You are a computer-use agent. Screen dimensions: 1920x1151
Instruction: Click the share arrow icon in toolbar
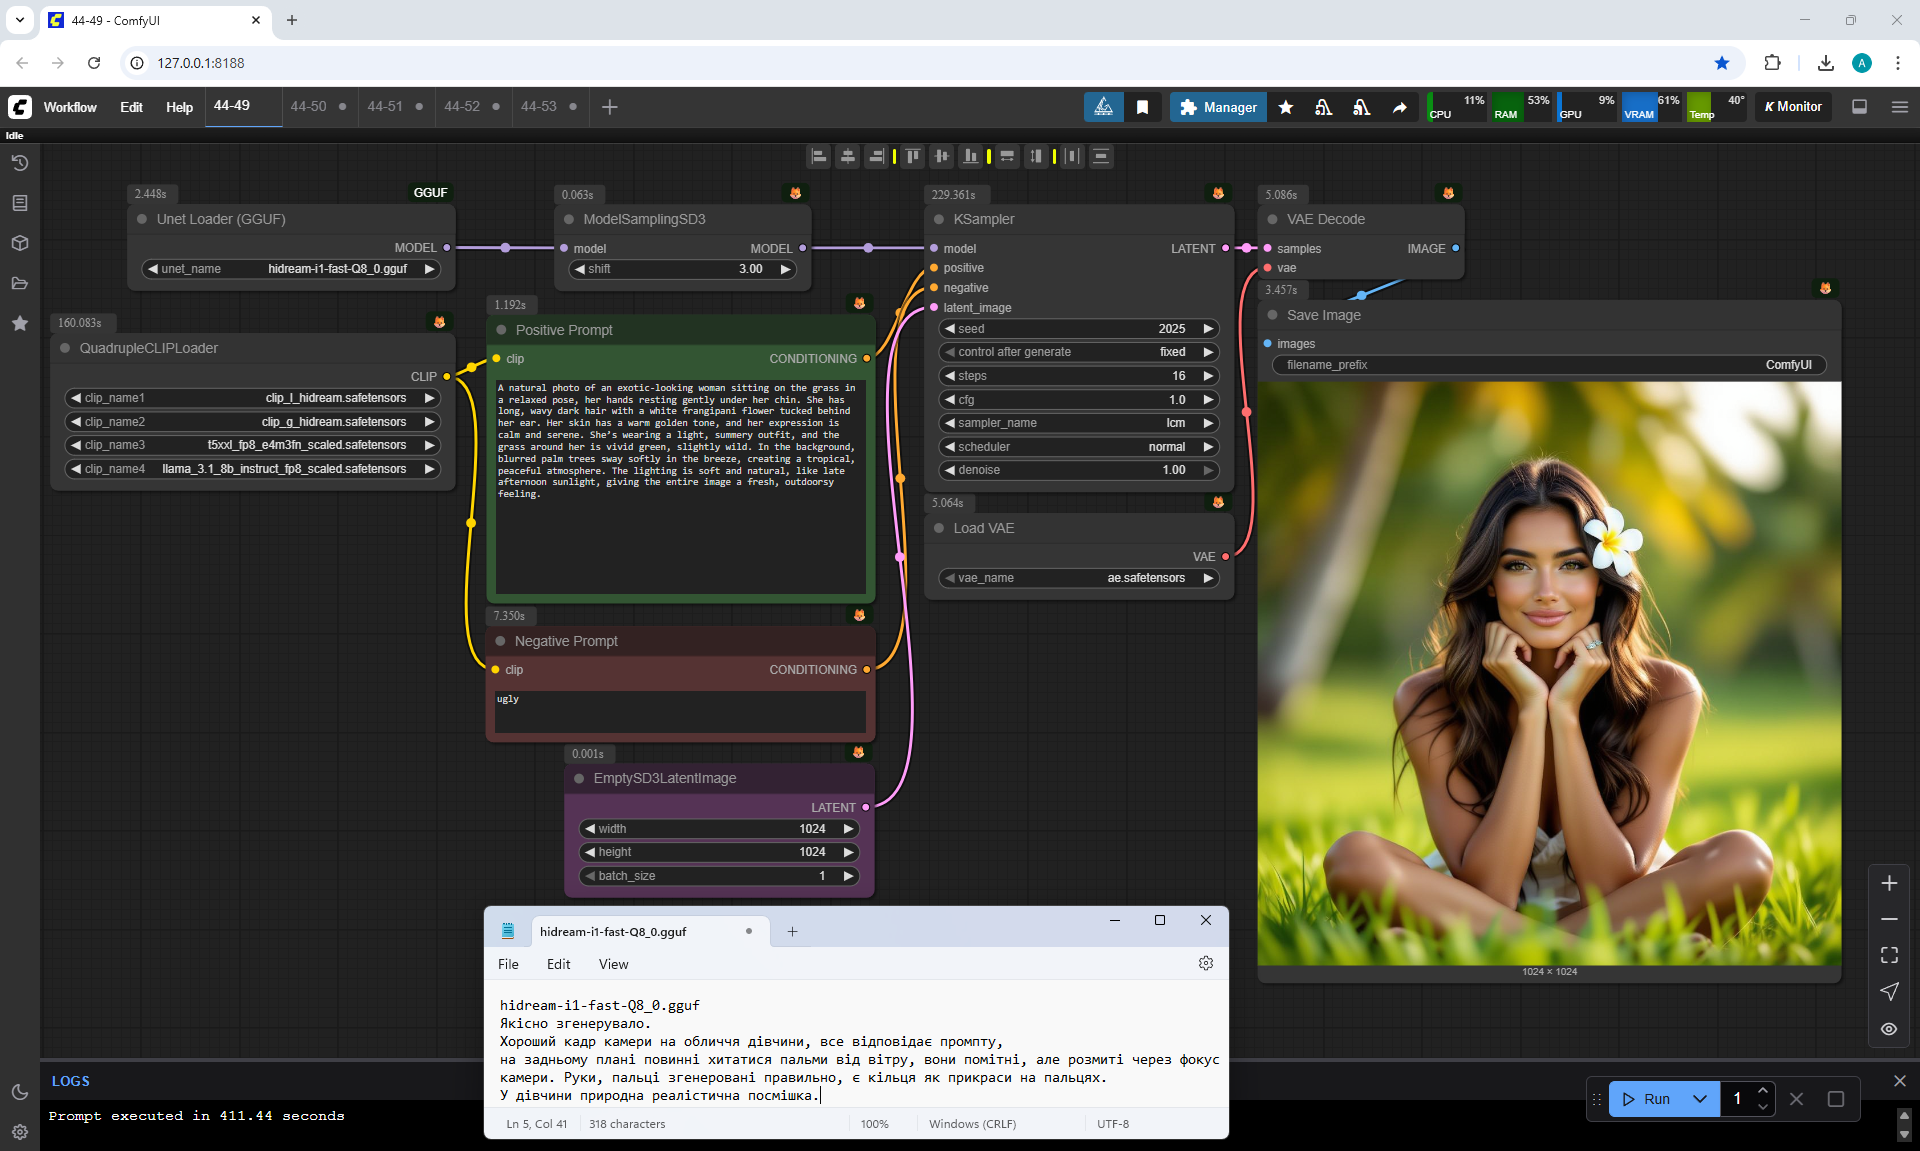(1400, 107)
